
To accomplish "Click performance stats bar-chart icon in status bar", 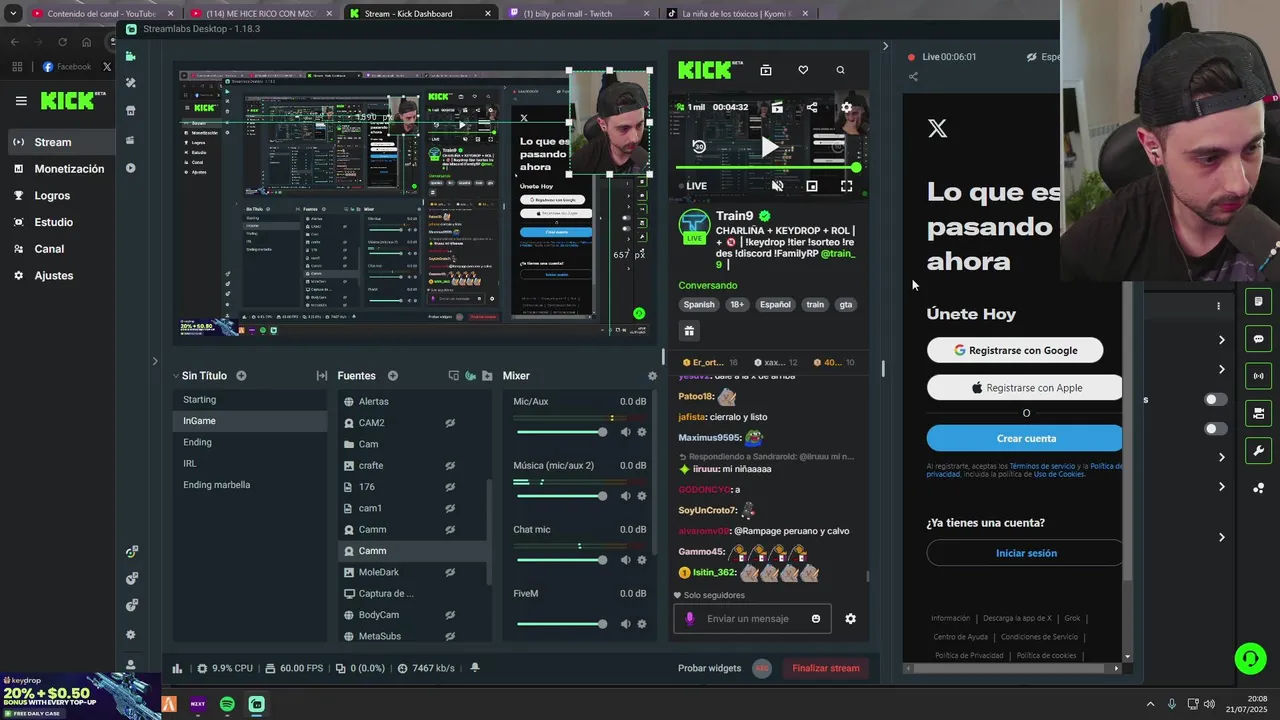I will click(x=177, y=668).
